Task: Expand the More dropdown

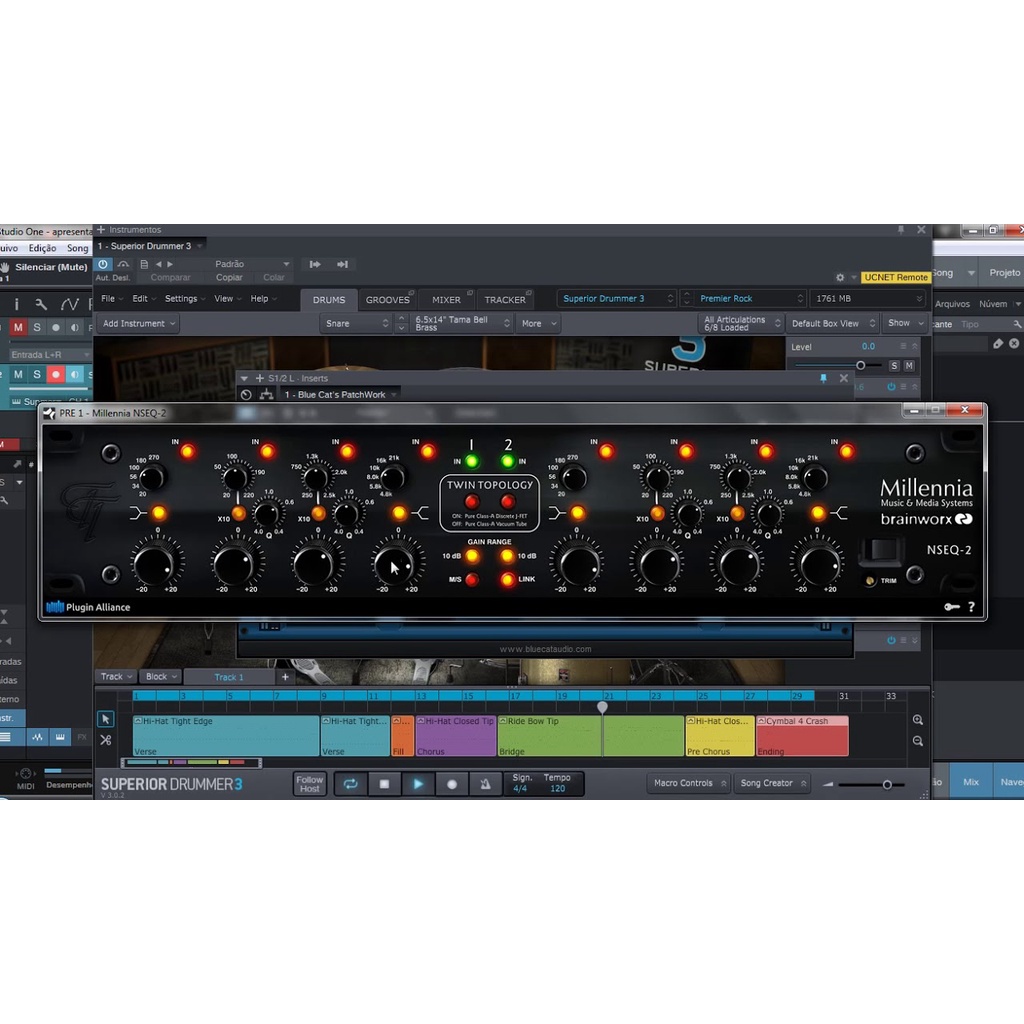Action: click(x=539, y=323)
